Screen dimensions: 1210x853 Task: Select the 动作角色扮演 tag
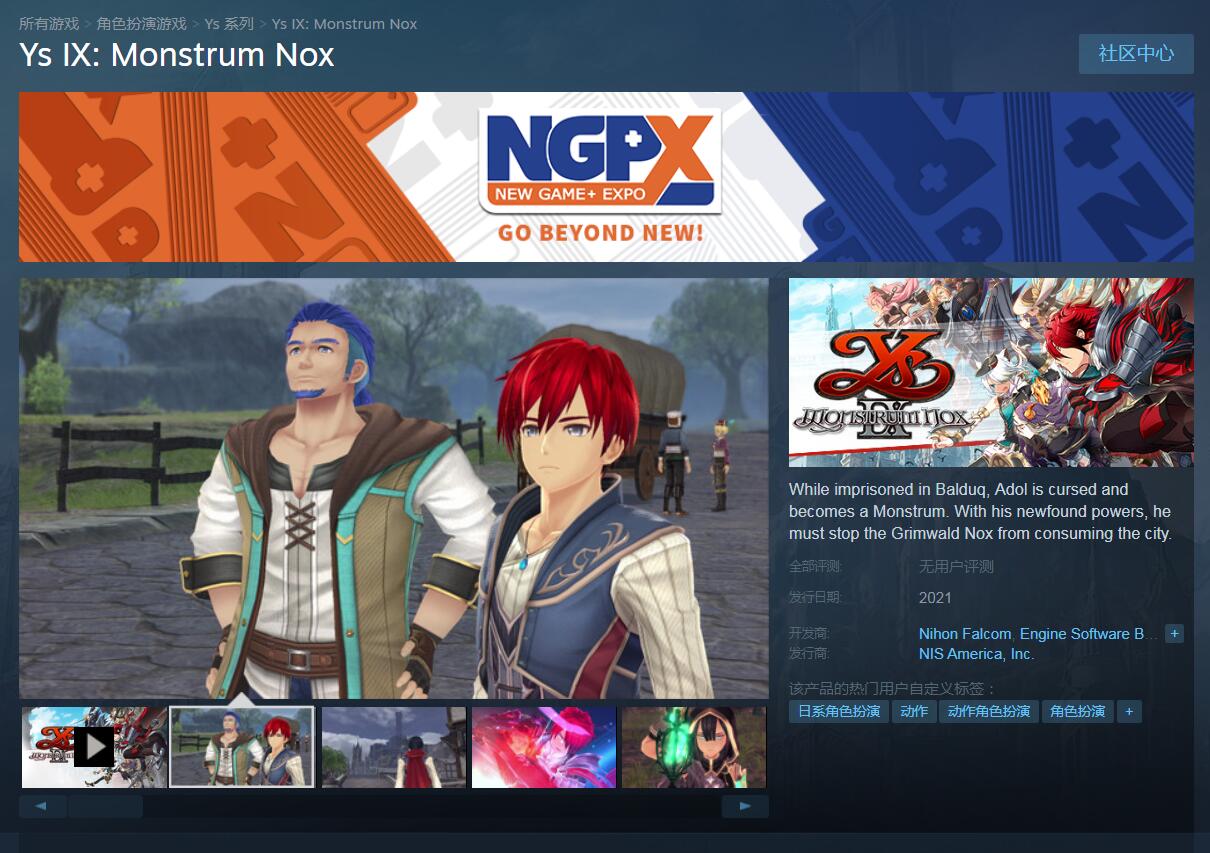pyautogui.click(x=989, y=712)
